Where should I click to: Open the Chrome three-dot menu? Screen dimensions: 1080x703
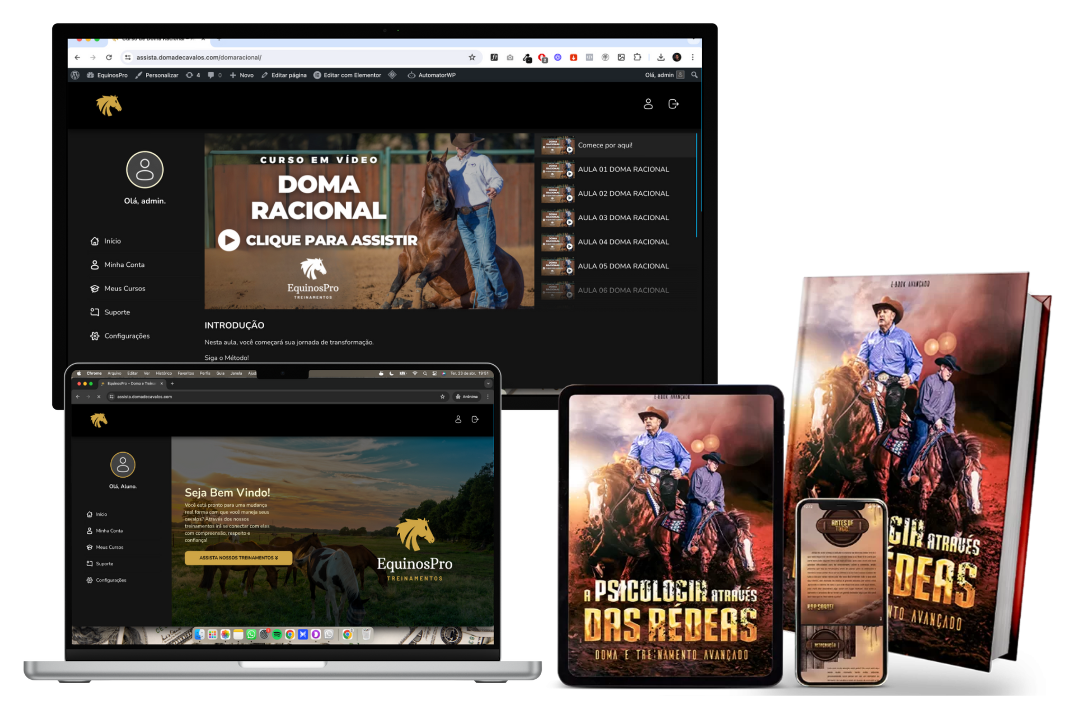(x=692, y=57)
